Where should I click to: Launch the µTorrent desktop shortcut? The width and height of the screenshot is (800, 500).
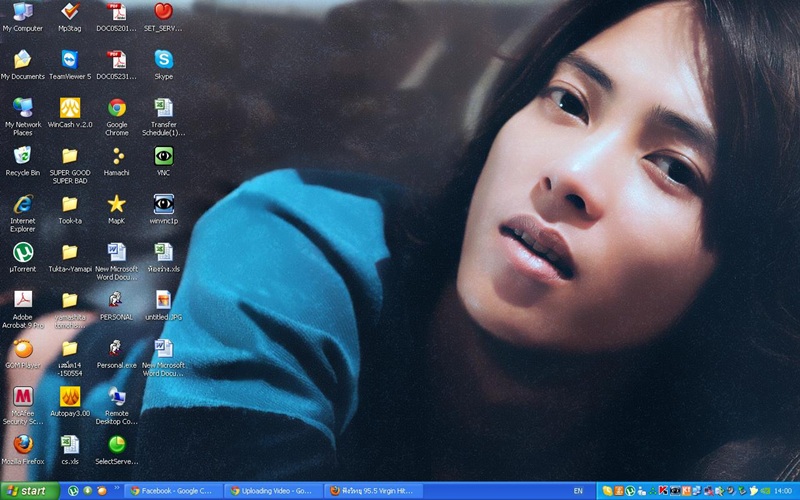[x=23, y=257]
